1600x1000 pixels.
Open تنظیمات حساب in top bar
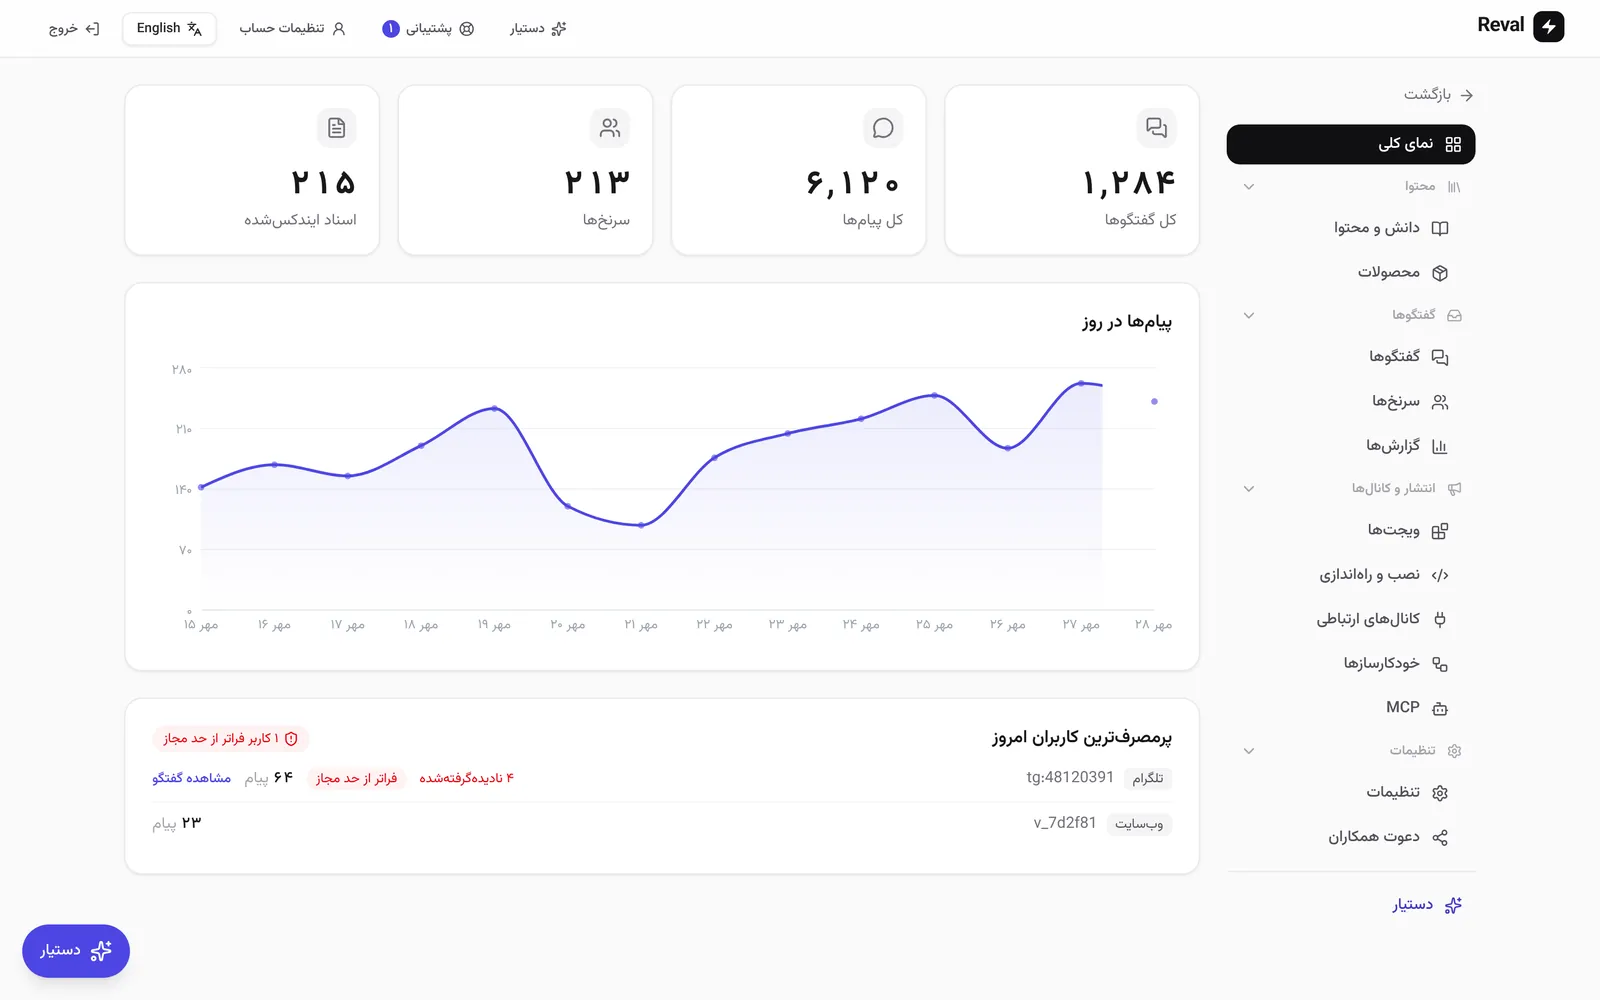[x=292, y=28]
